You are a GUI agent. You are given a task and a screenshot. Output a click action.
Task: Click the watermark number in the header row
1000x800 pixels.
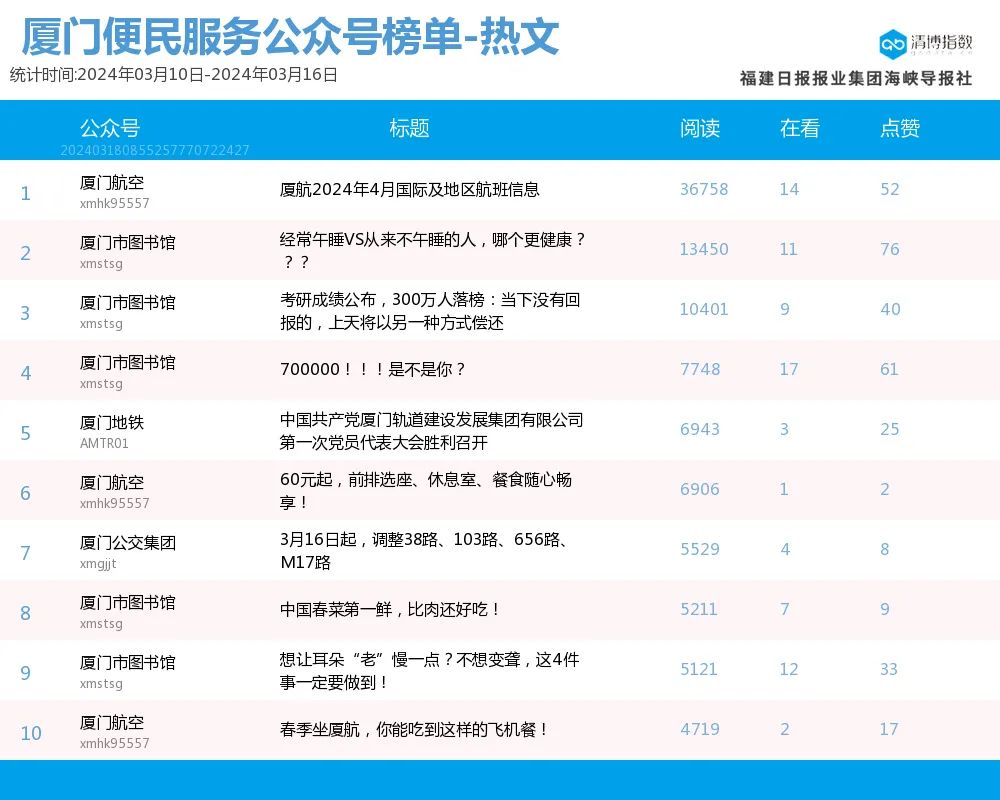coord(155,152)
